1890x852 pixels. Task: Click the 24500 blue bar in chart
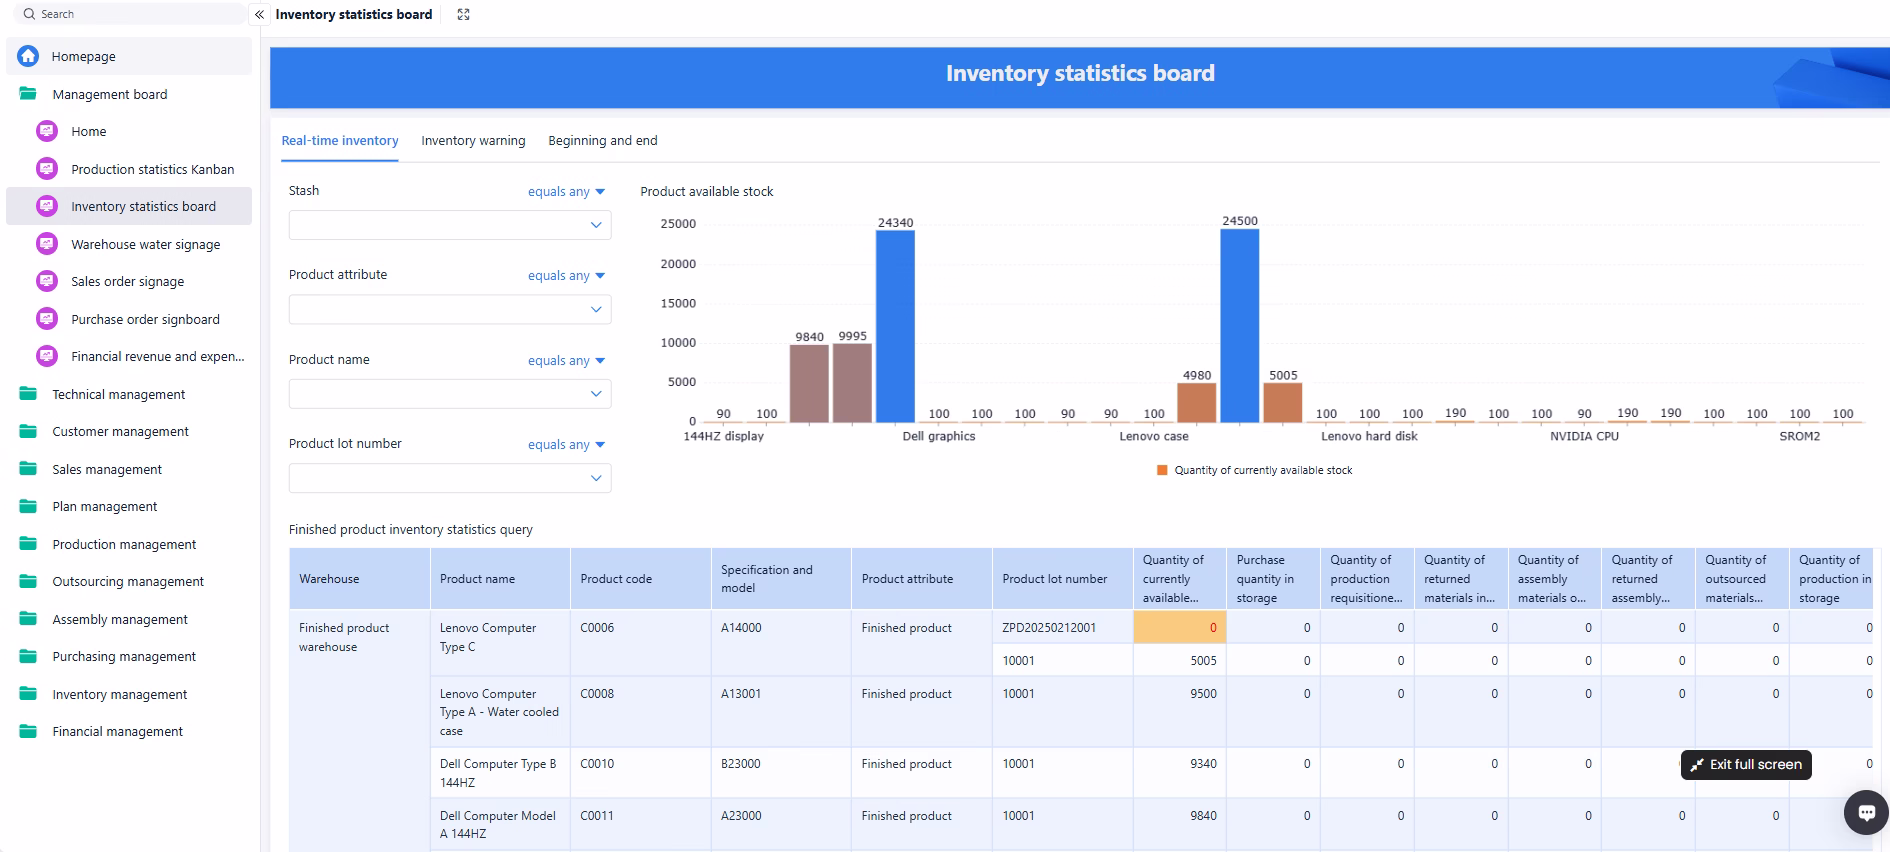(1239, 325)
